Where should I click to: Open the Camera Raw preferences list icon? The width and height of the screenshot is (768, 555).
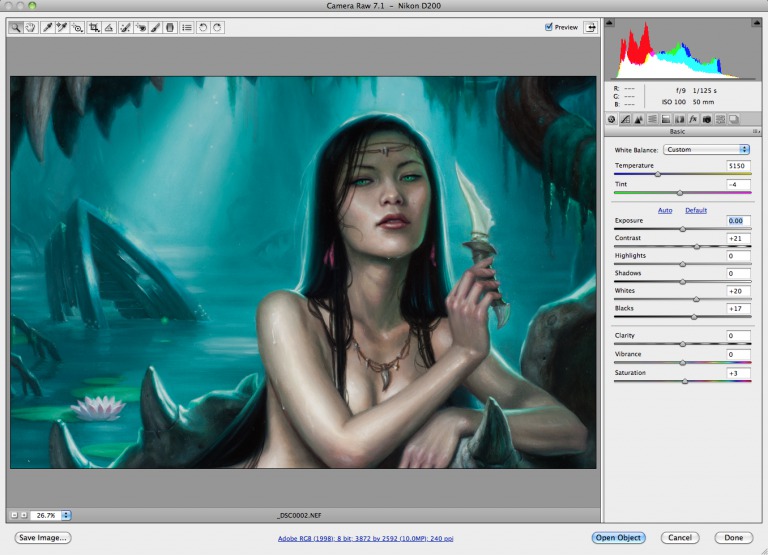[187, 27]
